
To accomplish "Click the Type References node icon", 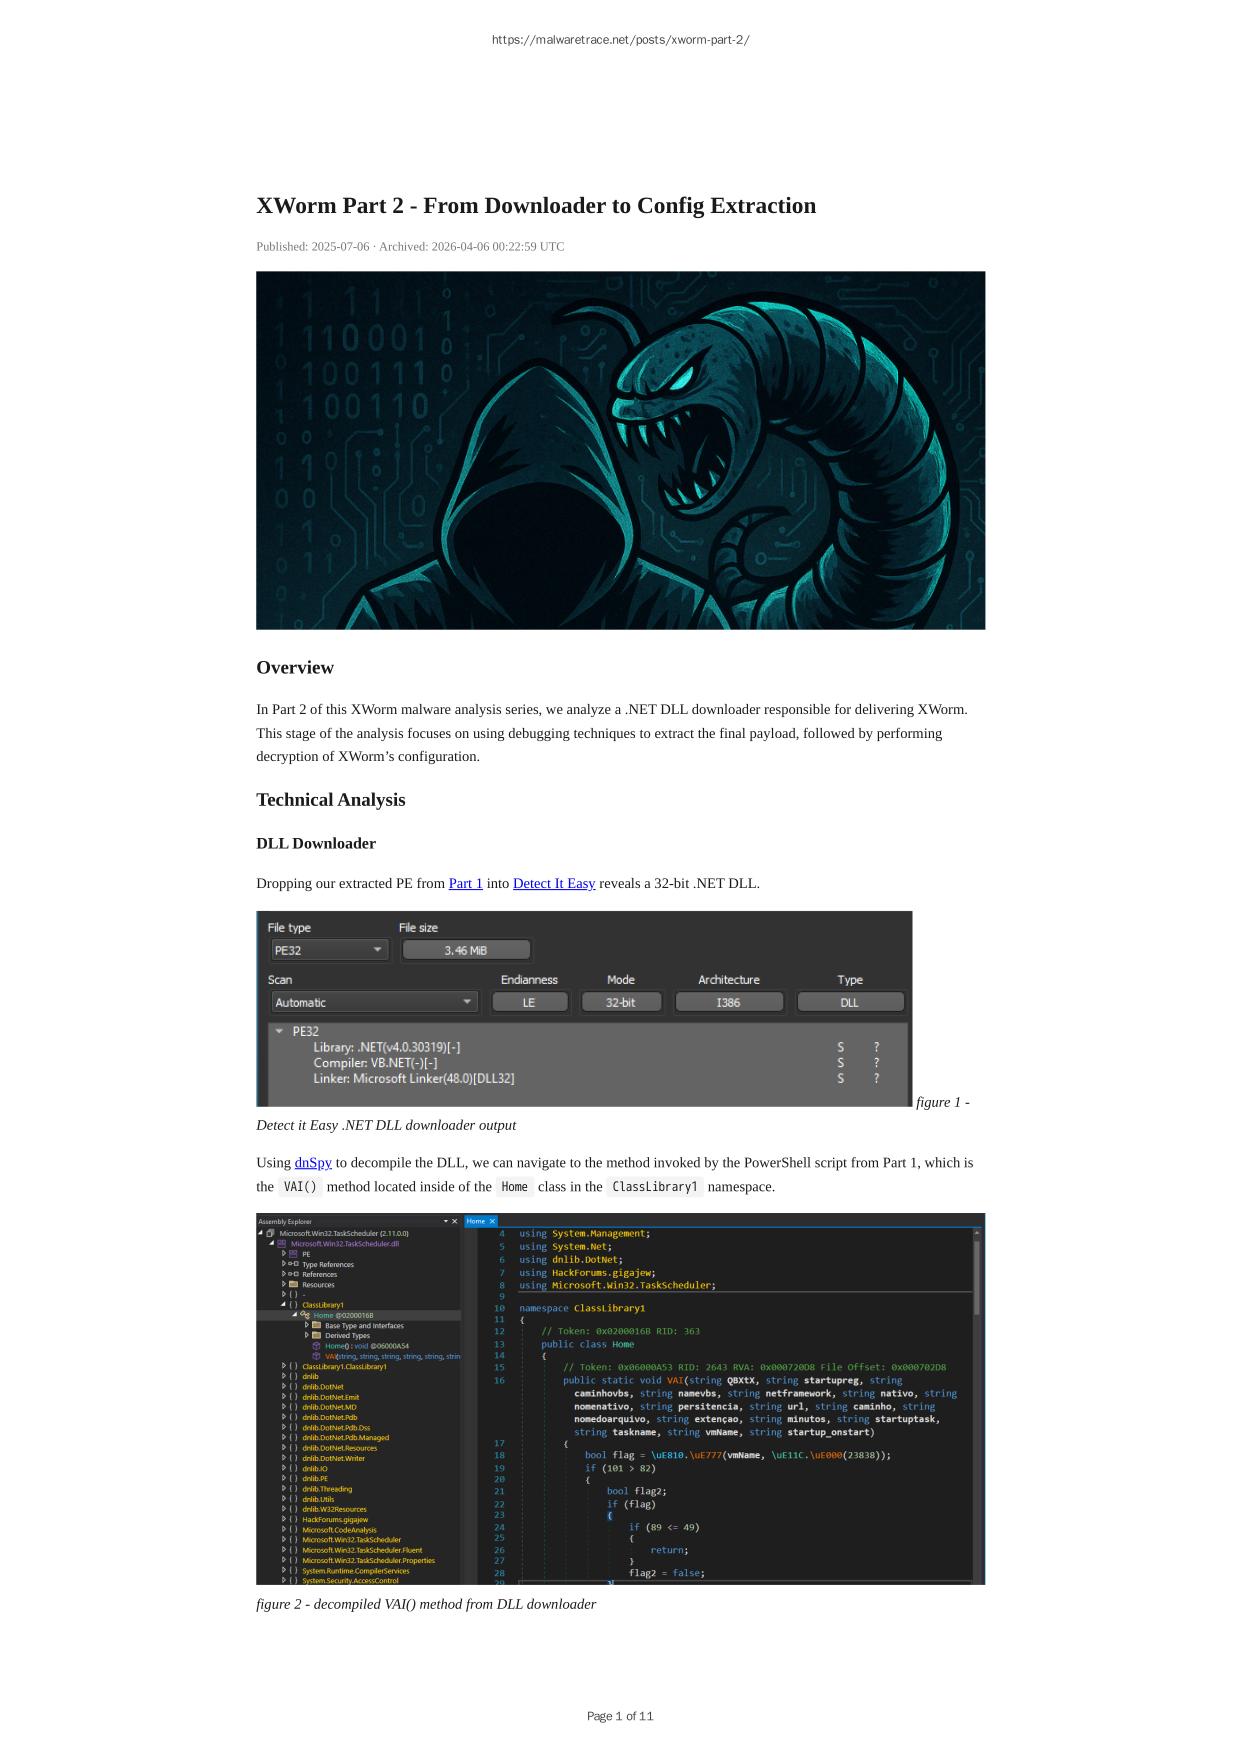I will point(294,1264).
